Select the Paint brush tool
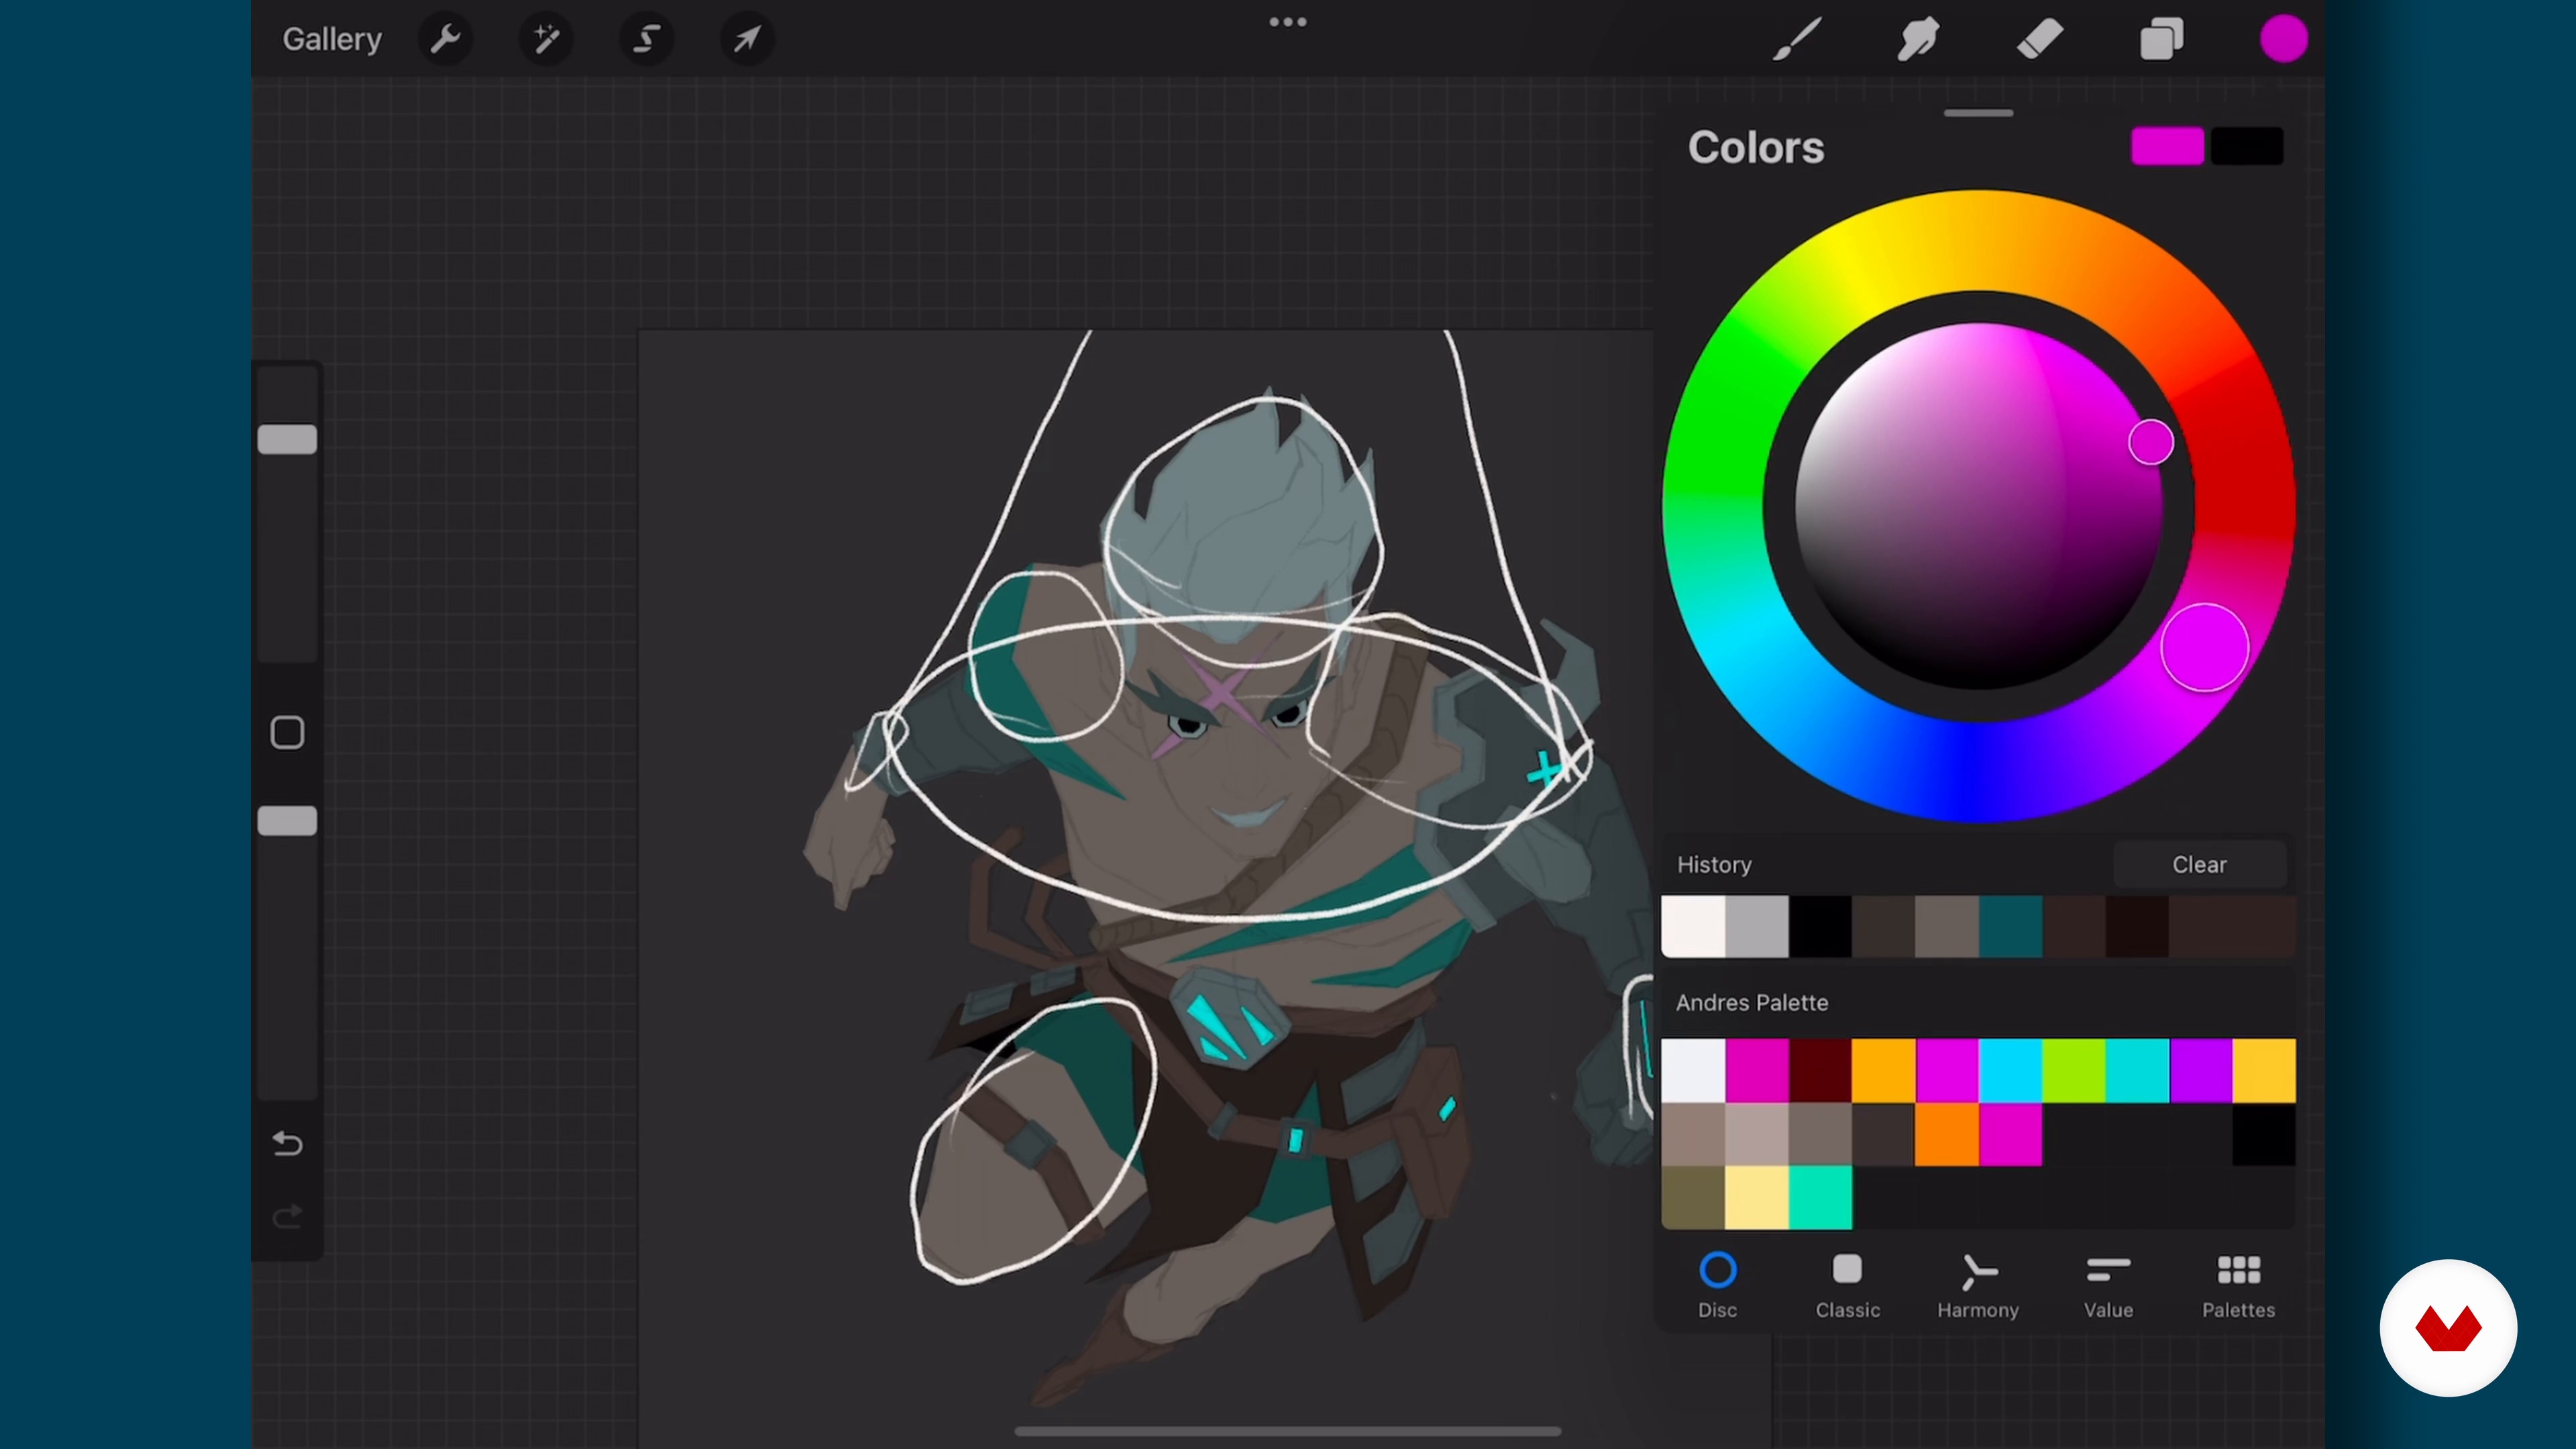2576x1449 pixels. click(x=1797, y=39)
